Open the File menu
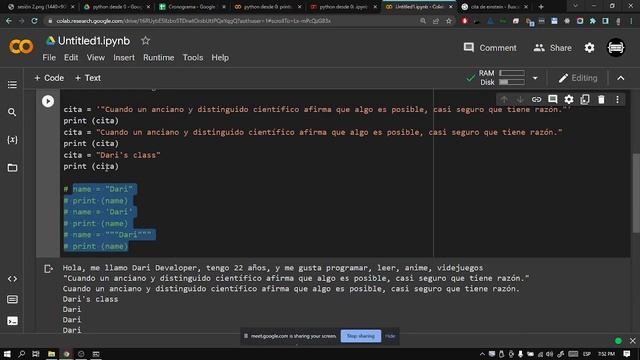Image resolution: width=640 pixels, height=360 pixels. pos(49,58)
